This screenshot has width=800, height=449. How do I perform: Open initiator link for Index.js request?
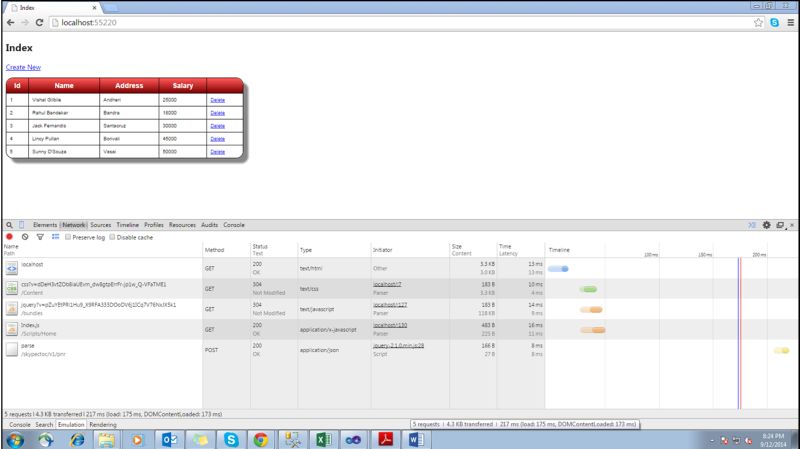390,325
